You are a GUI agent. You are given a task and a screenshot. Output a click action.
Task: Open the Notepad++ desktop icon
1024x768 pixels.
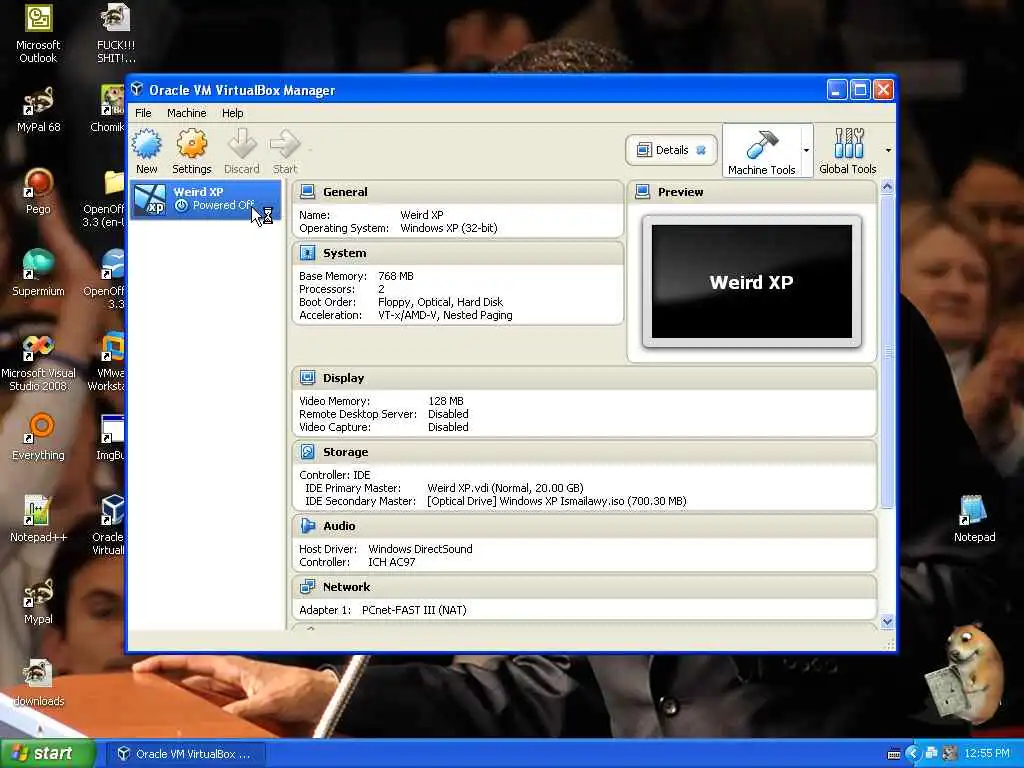(38, 510)
